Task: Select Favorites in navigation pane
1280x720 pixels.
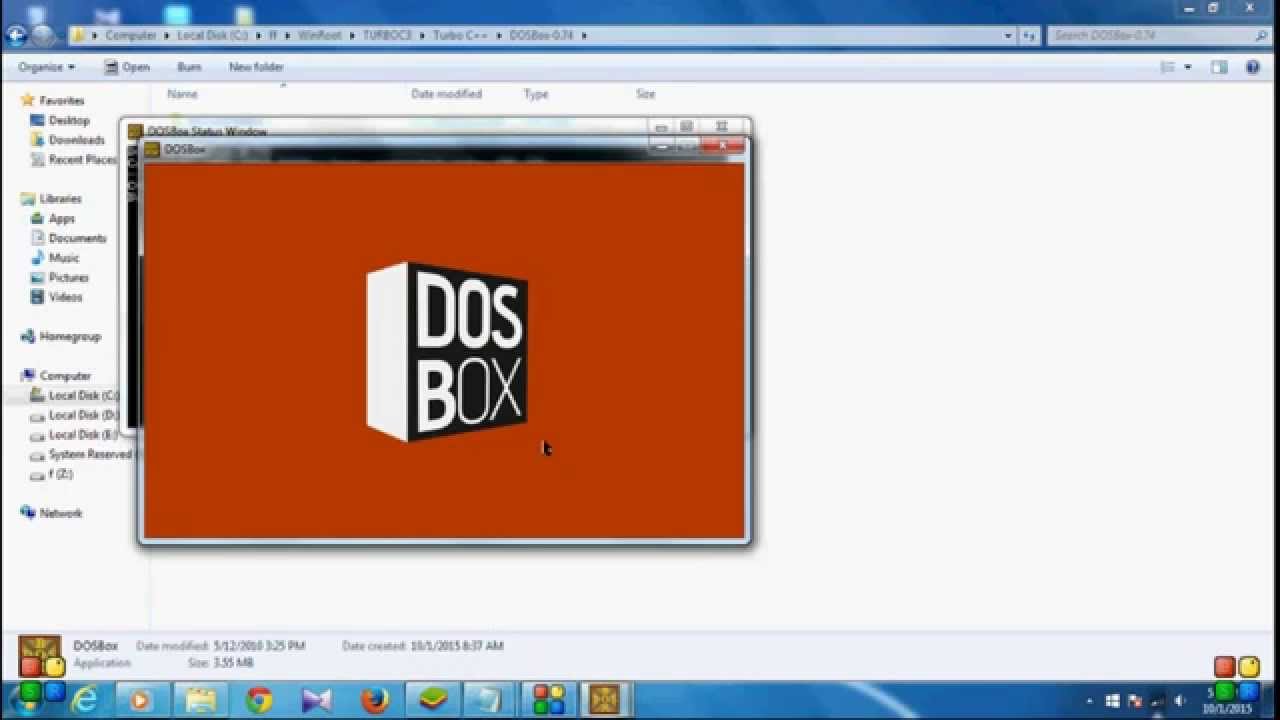Action: pos(62,101)
